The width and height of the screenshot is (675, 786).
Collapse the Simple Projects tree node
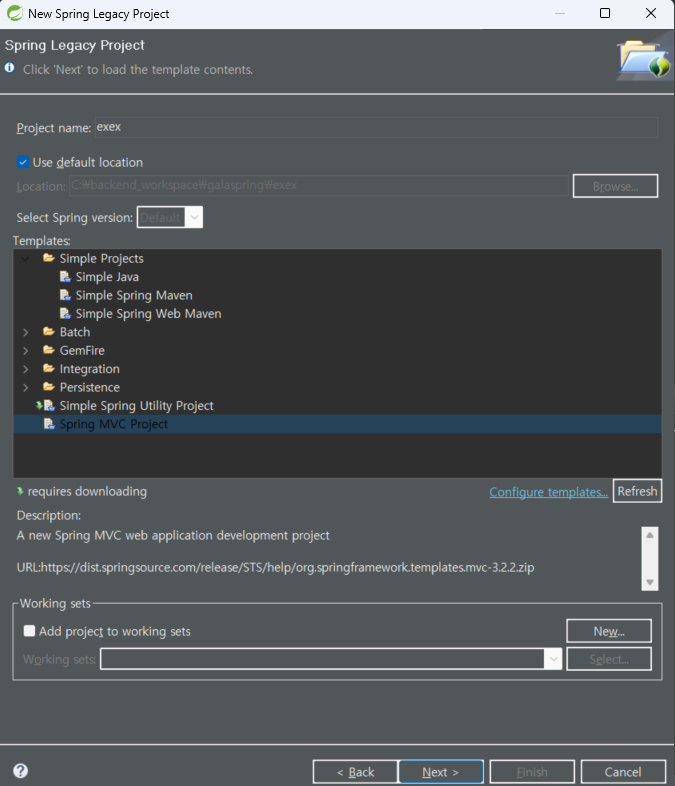26,259
